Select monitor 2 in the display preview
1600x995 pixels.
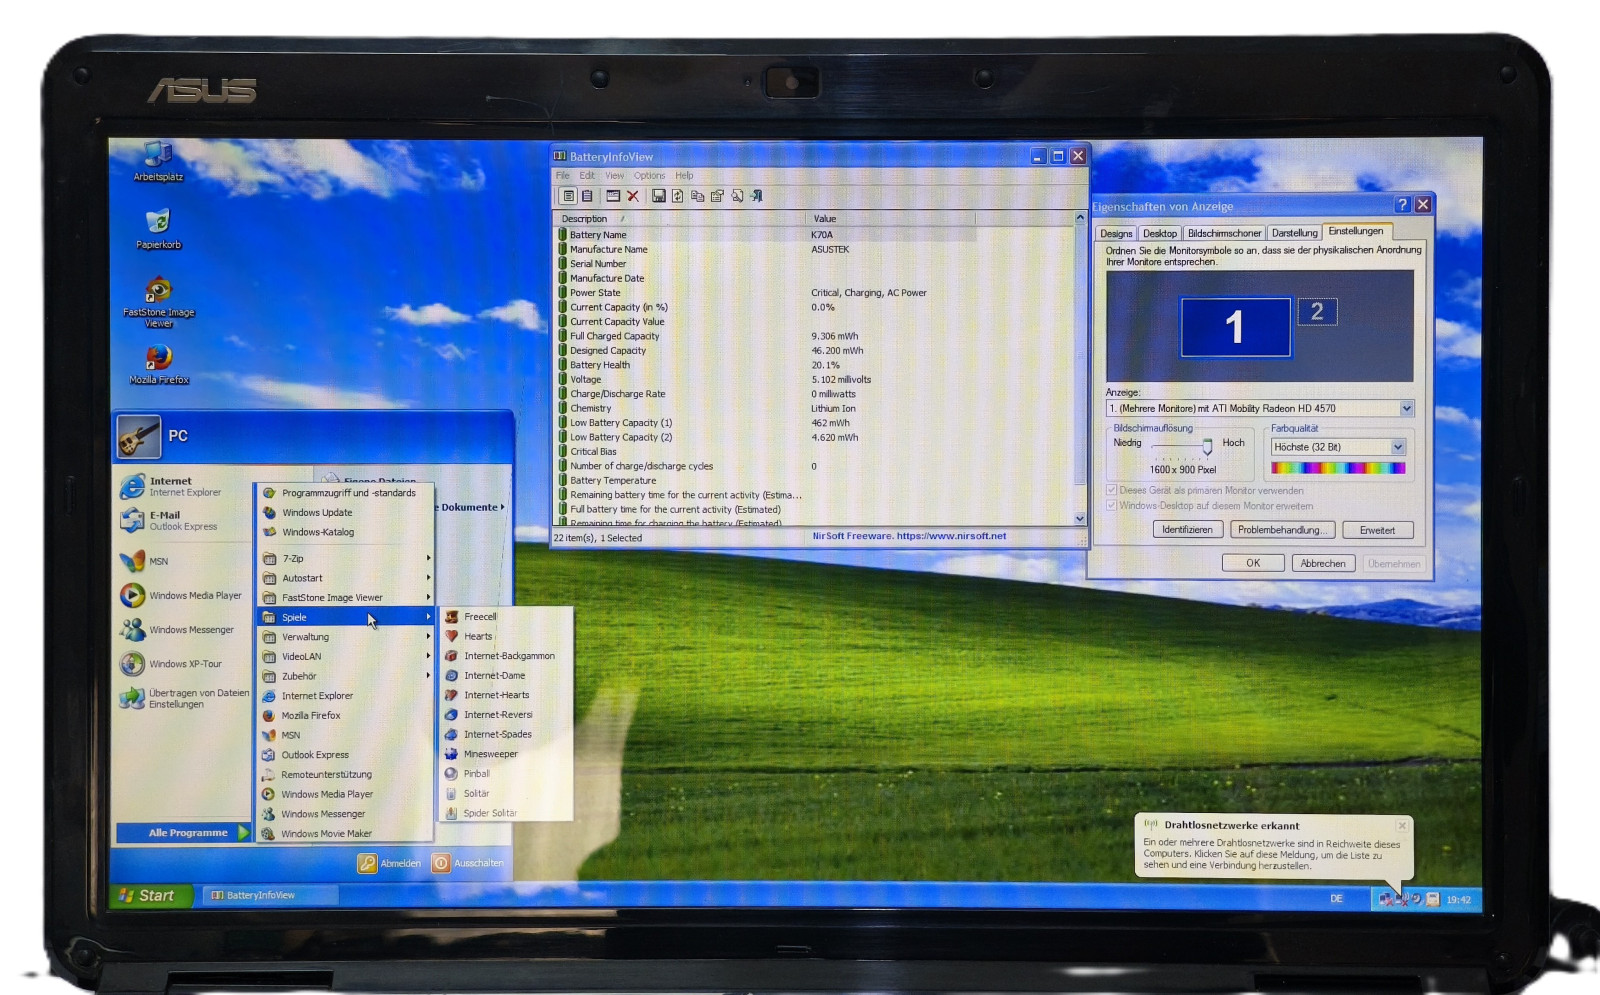(x=1317, y=312)
